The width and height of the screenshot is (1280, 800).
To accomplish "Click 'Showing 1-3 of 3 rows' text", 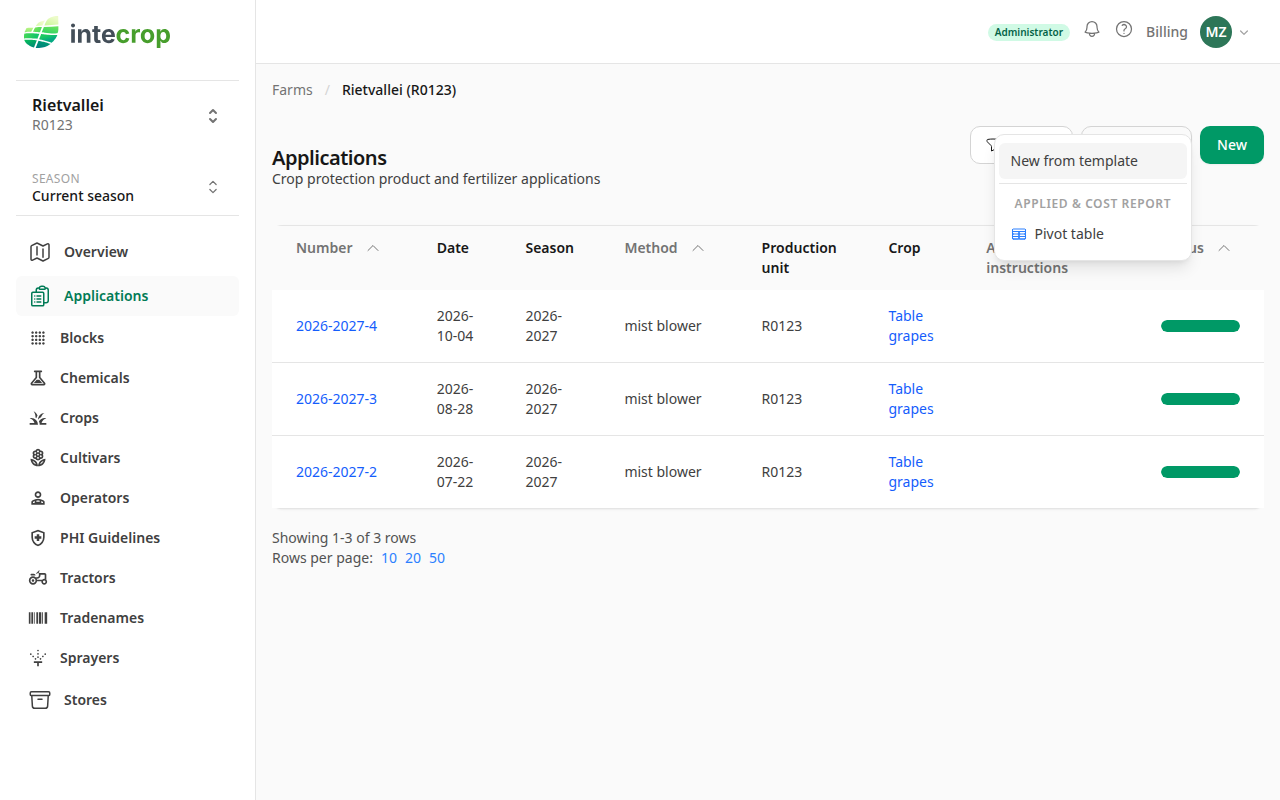I will click(344, 538).
